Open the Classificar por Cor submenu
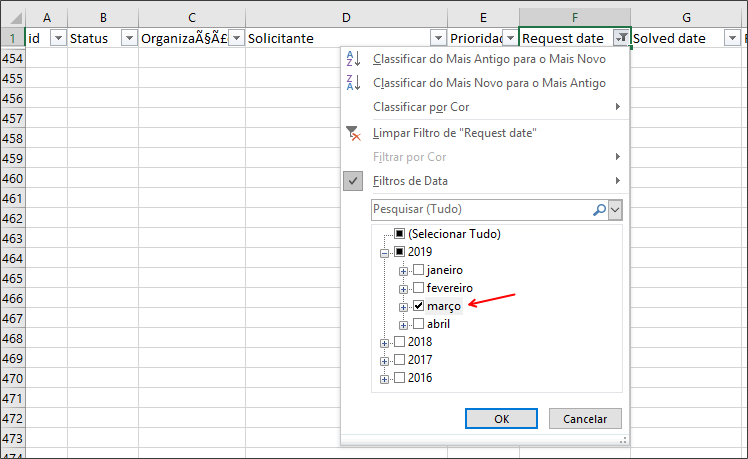Screen dimensions: 748x459 point(485,107)
